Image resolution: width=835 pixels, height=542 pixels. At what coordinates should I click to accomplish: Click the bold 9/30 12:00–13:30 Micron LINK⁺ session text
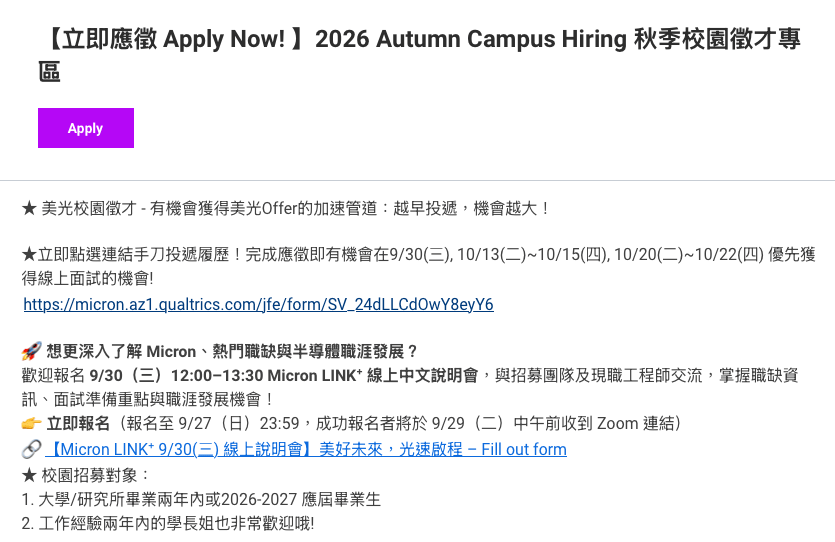click(x=283, y=375)
